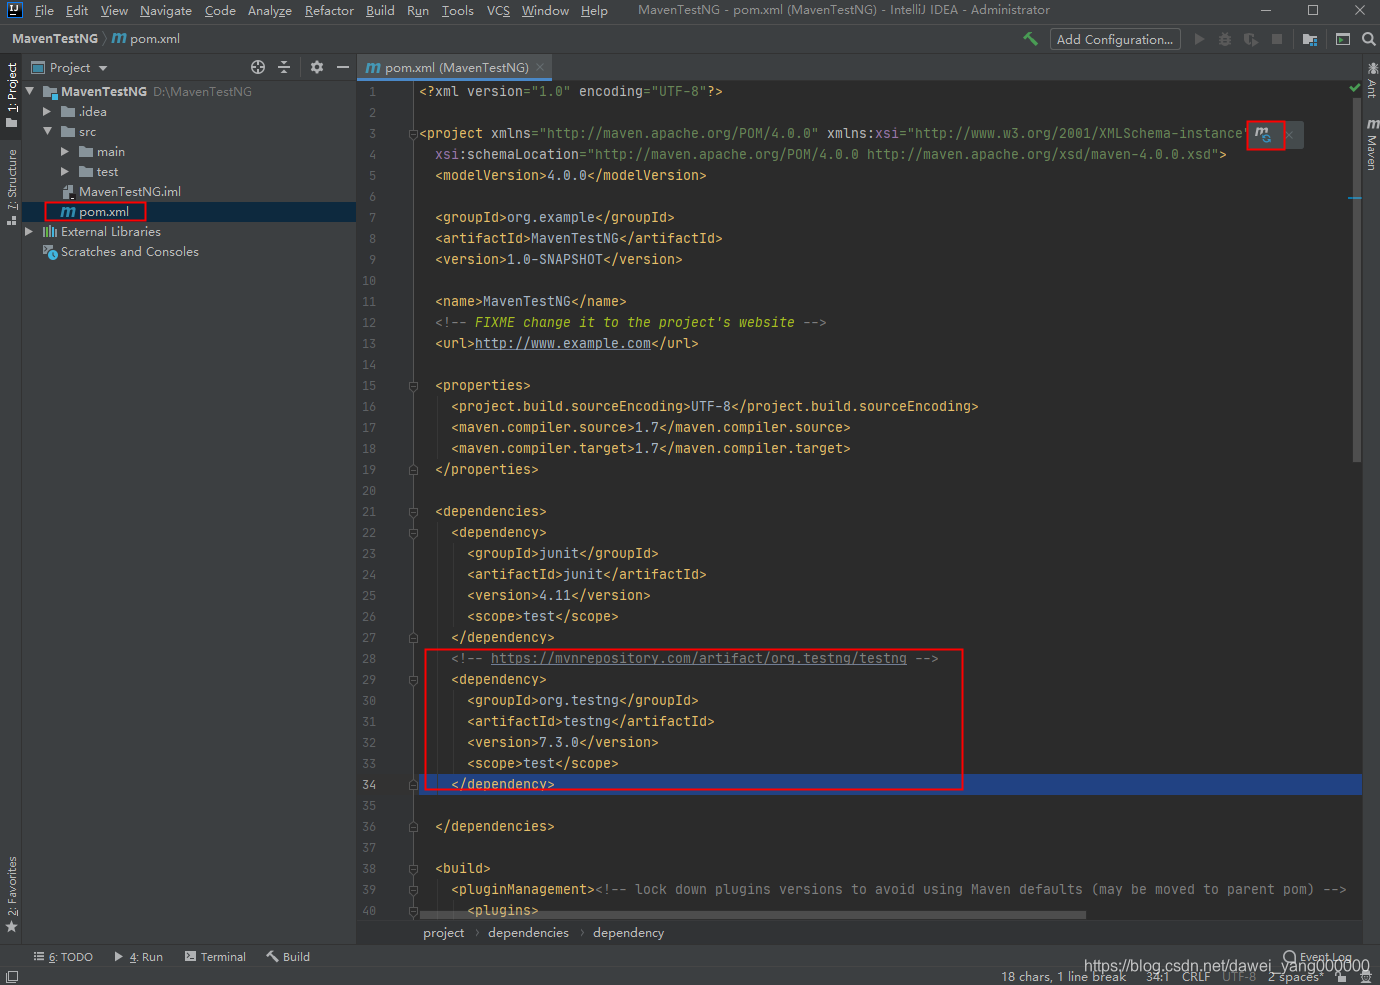Close the pom.xml editor tab
1380x985 pixels.
click(540, 67)
